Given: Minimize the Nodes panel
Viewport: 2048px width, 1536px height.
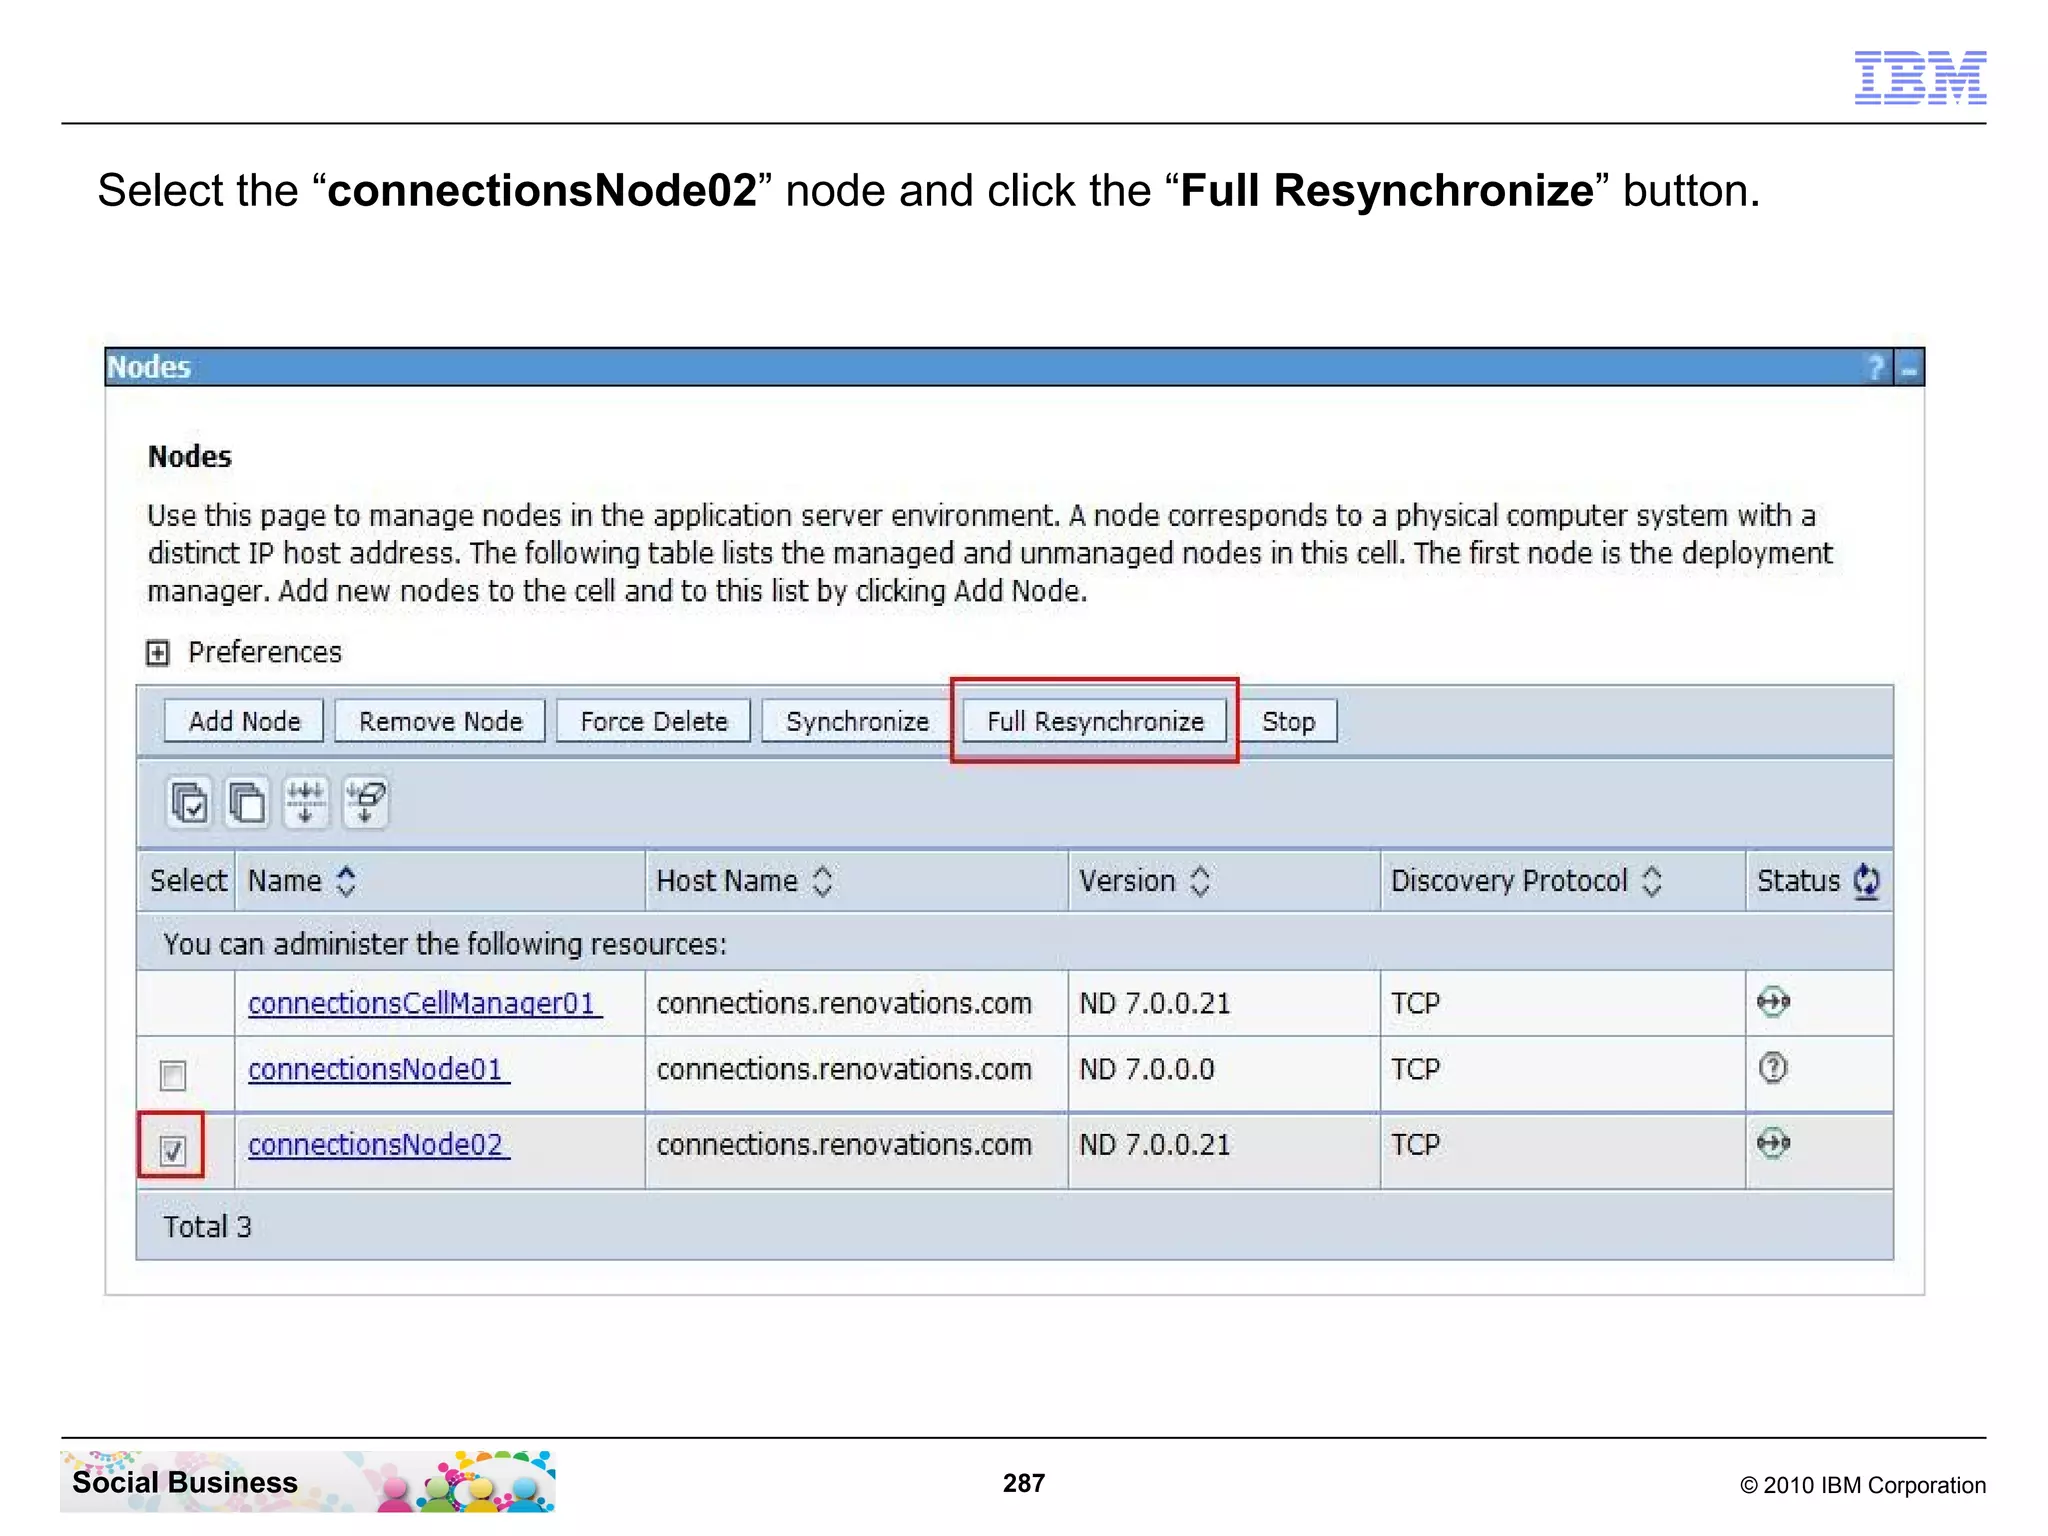Looking at the screenshot, I should [1909, 368].
